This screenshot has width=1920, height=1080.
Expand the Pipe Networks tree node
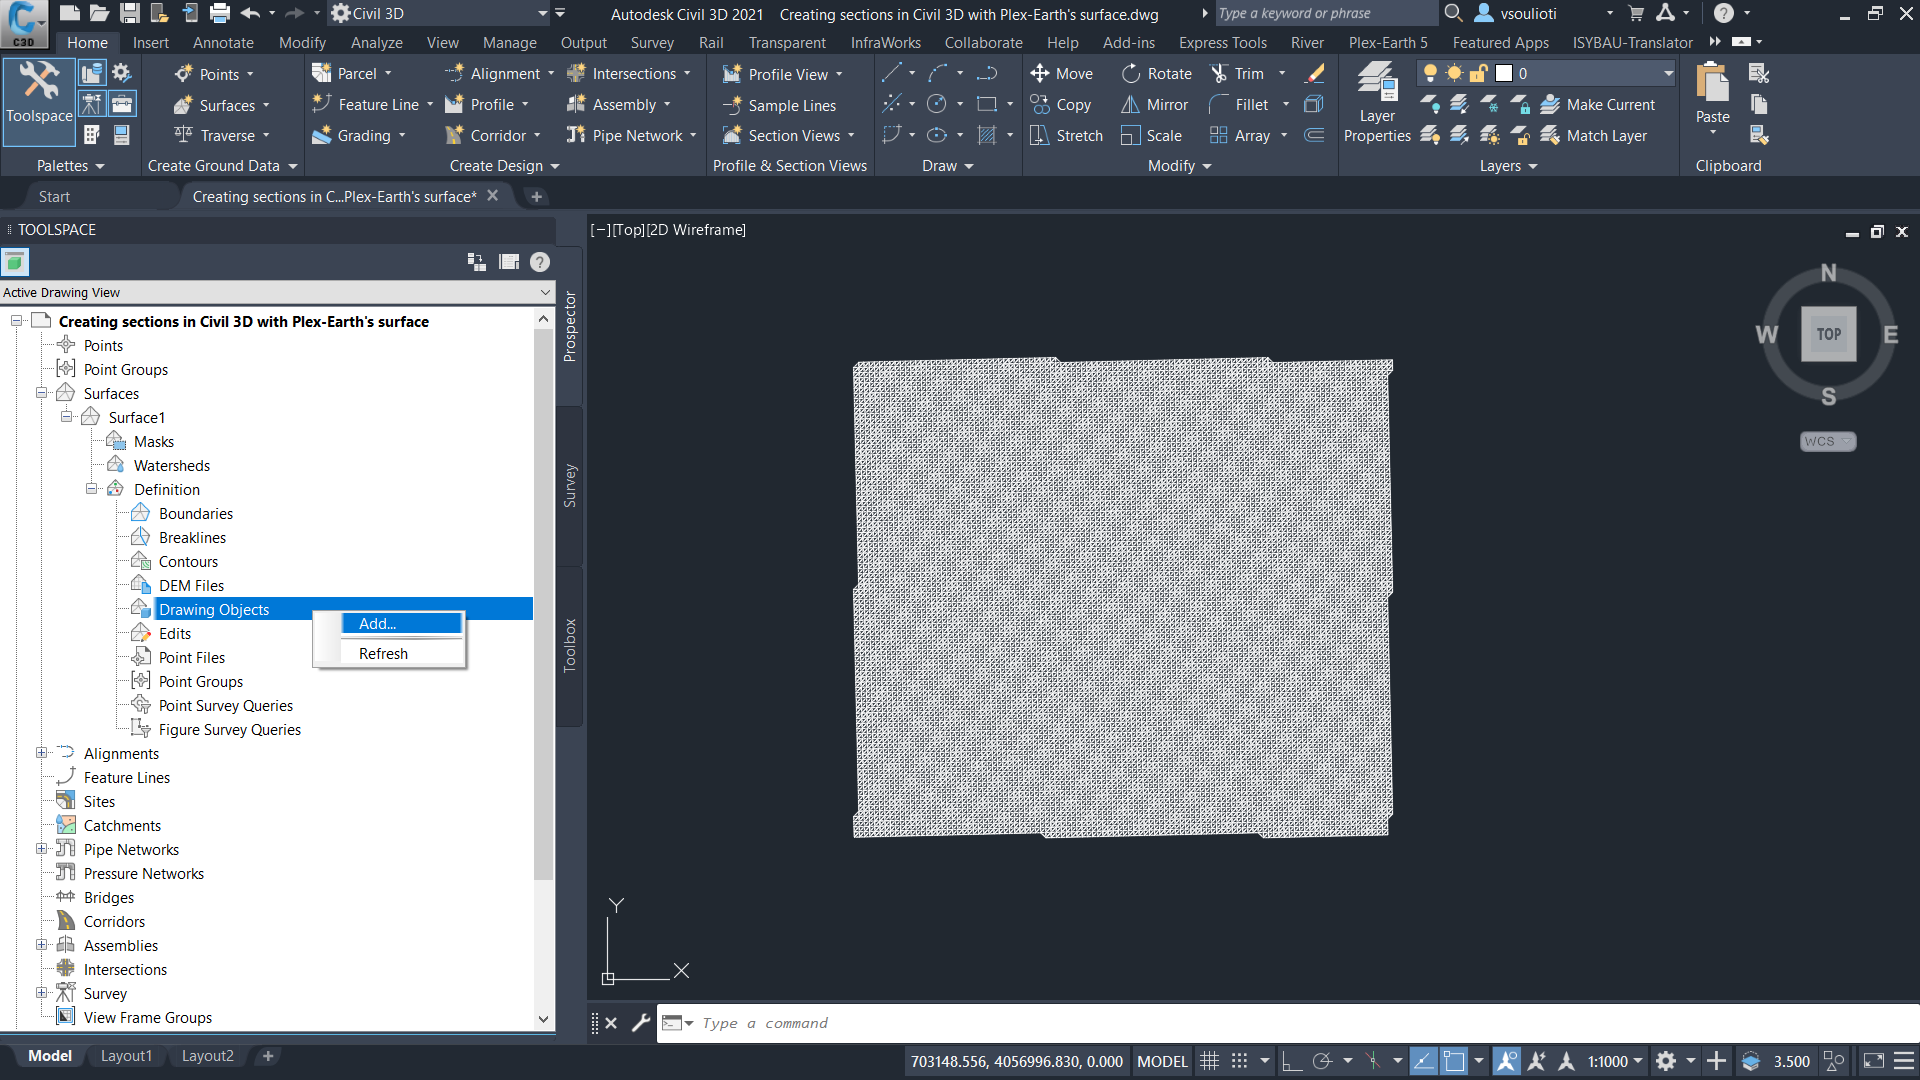click(42, 849)
